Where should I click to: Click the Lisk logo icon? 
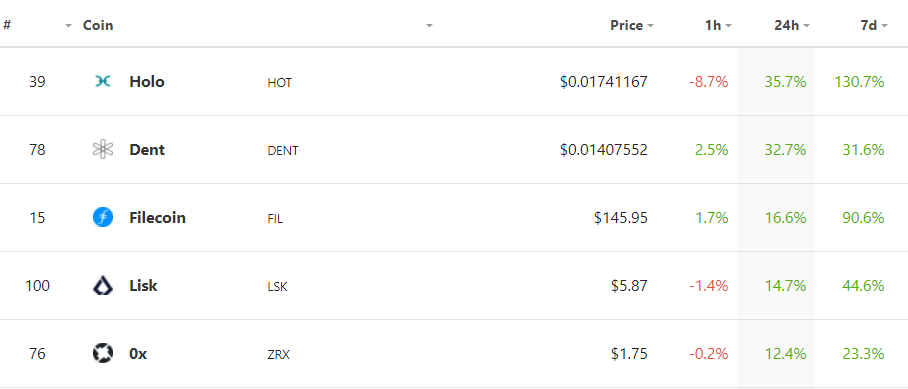[102, 285]
